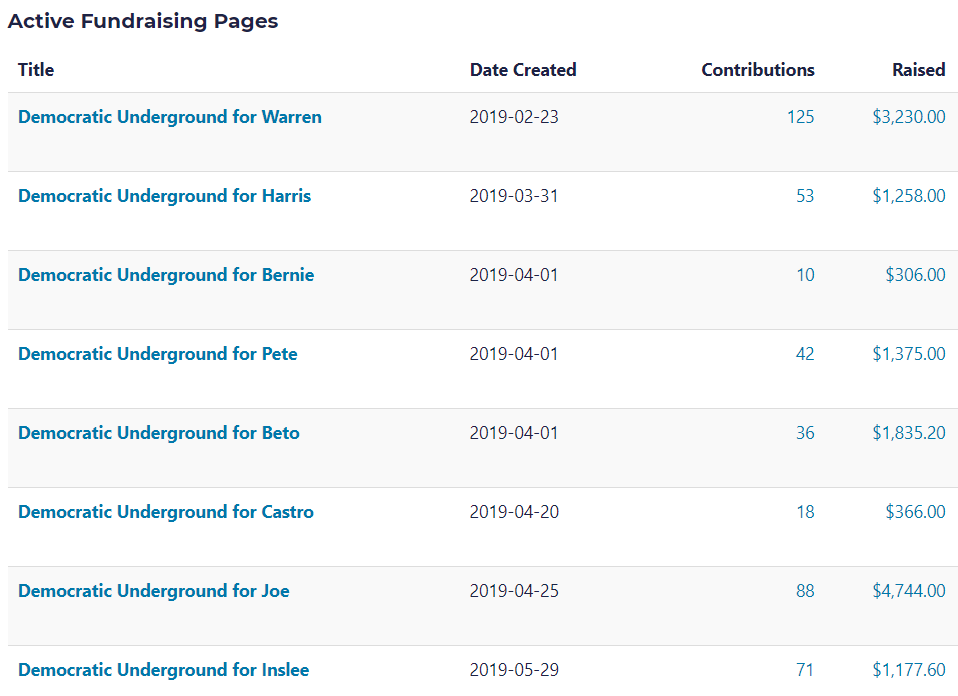Click the Title column header
Viewport: 958px width, 696px height.
[36, 70]
